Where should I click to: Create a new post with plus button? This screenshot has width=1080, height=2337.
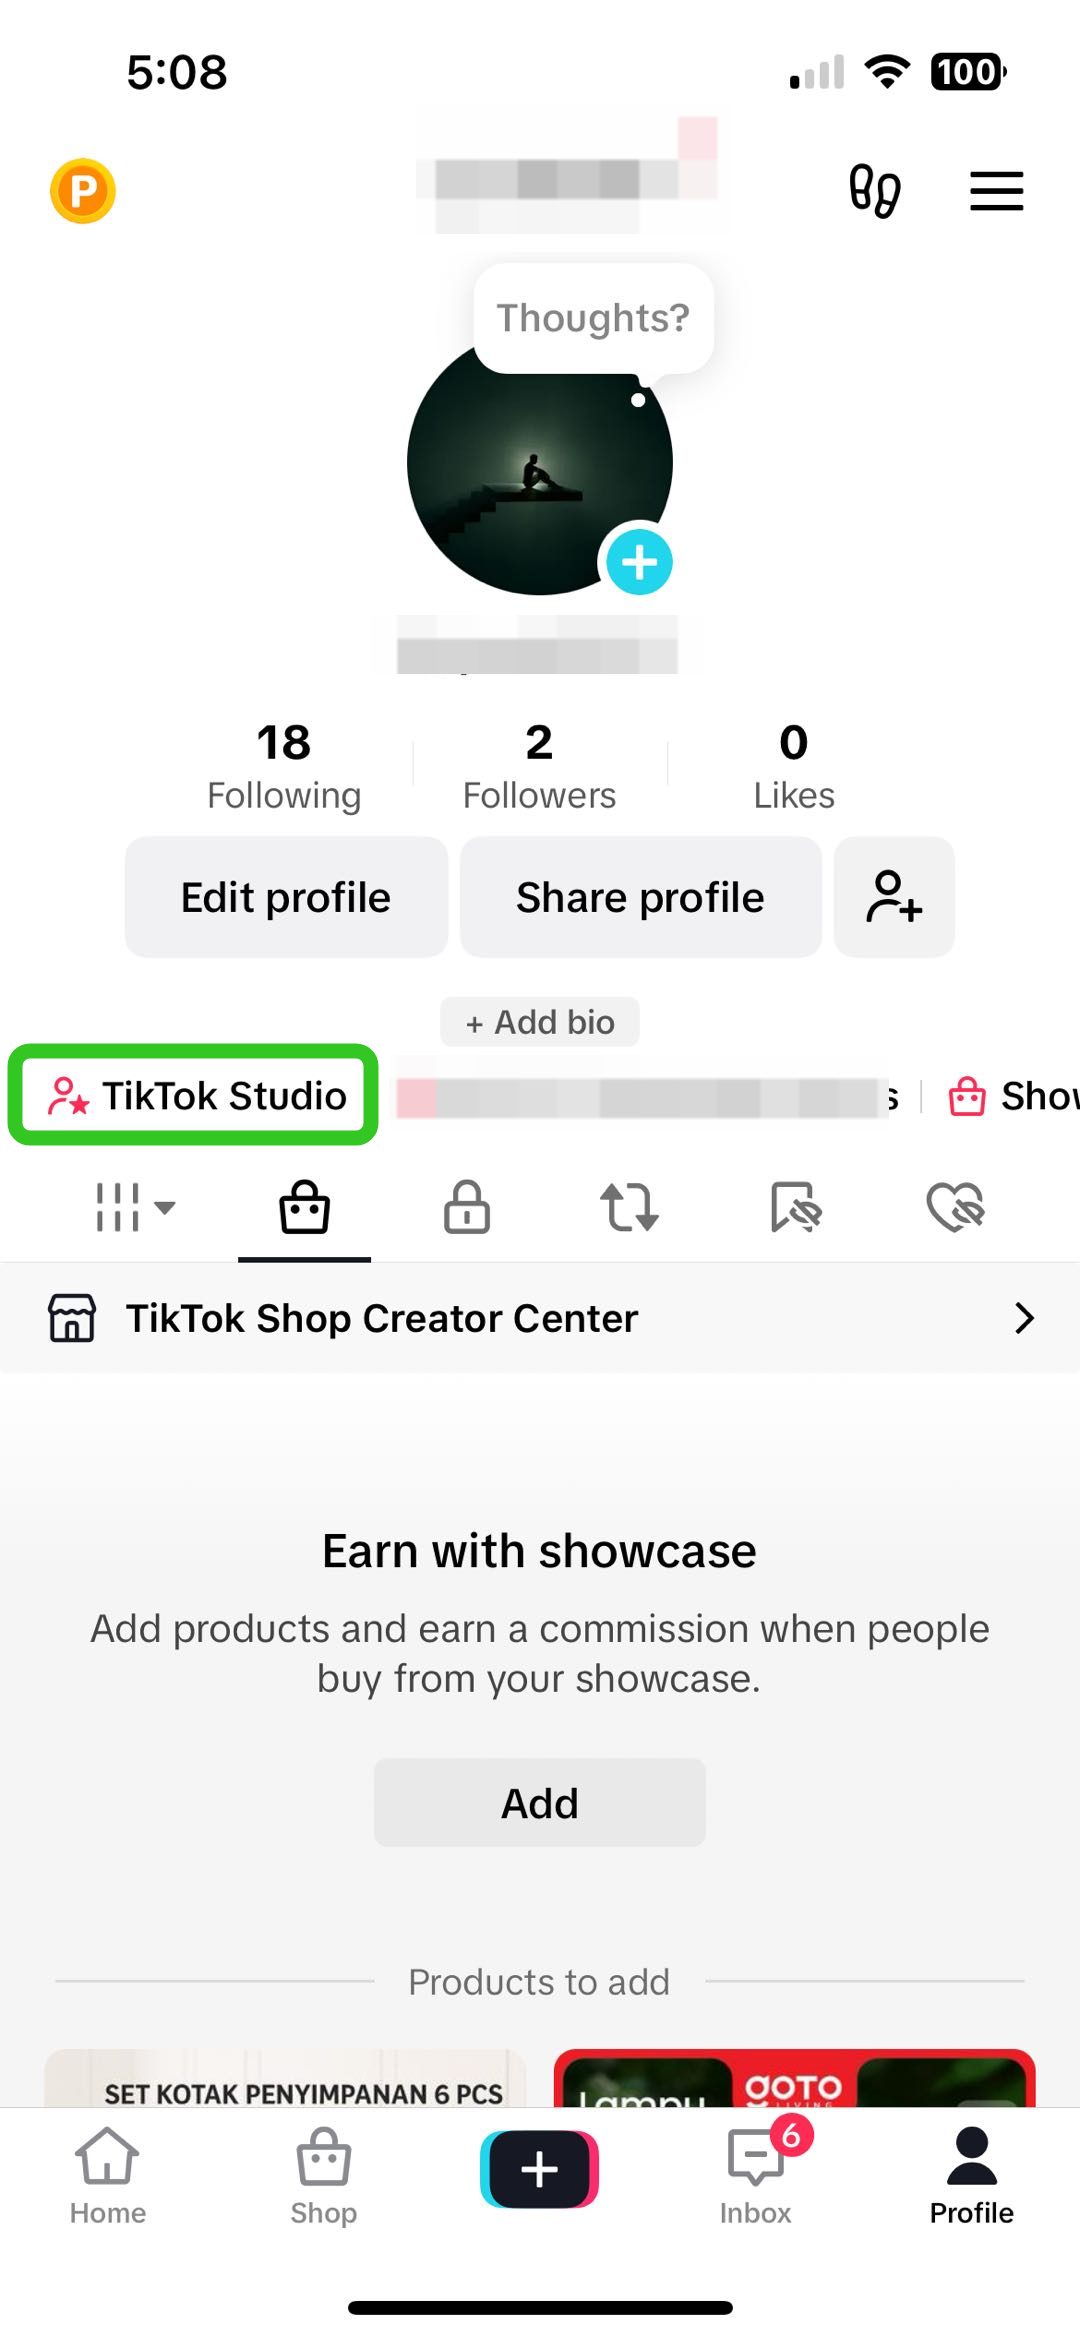539,2169
